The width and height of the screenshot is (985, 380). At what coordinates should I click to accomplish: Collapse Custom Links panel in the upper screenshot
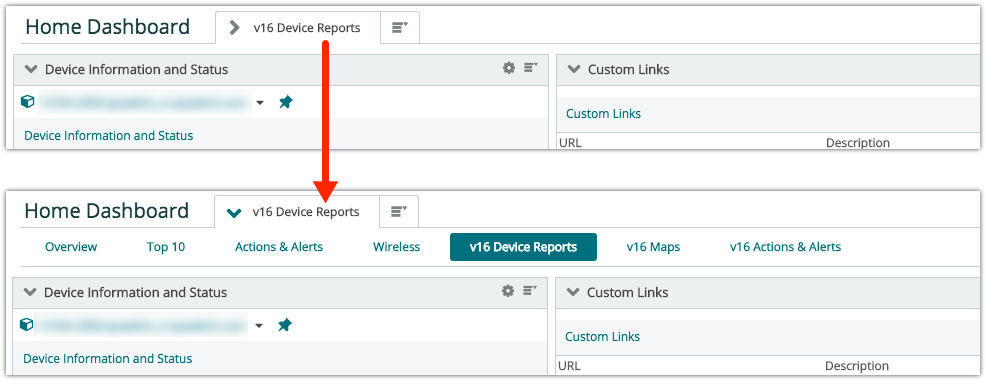[x=574, y=69]
